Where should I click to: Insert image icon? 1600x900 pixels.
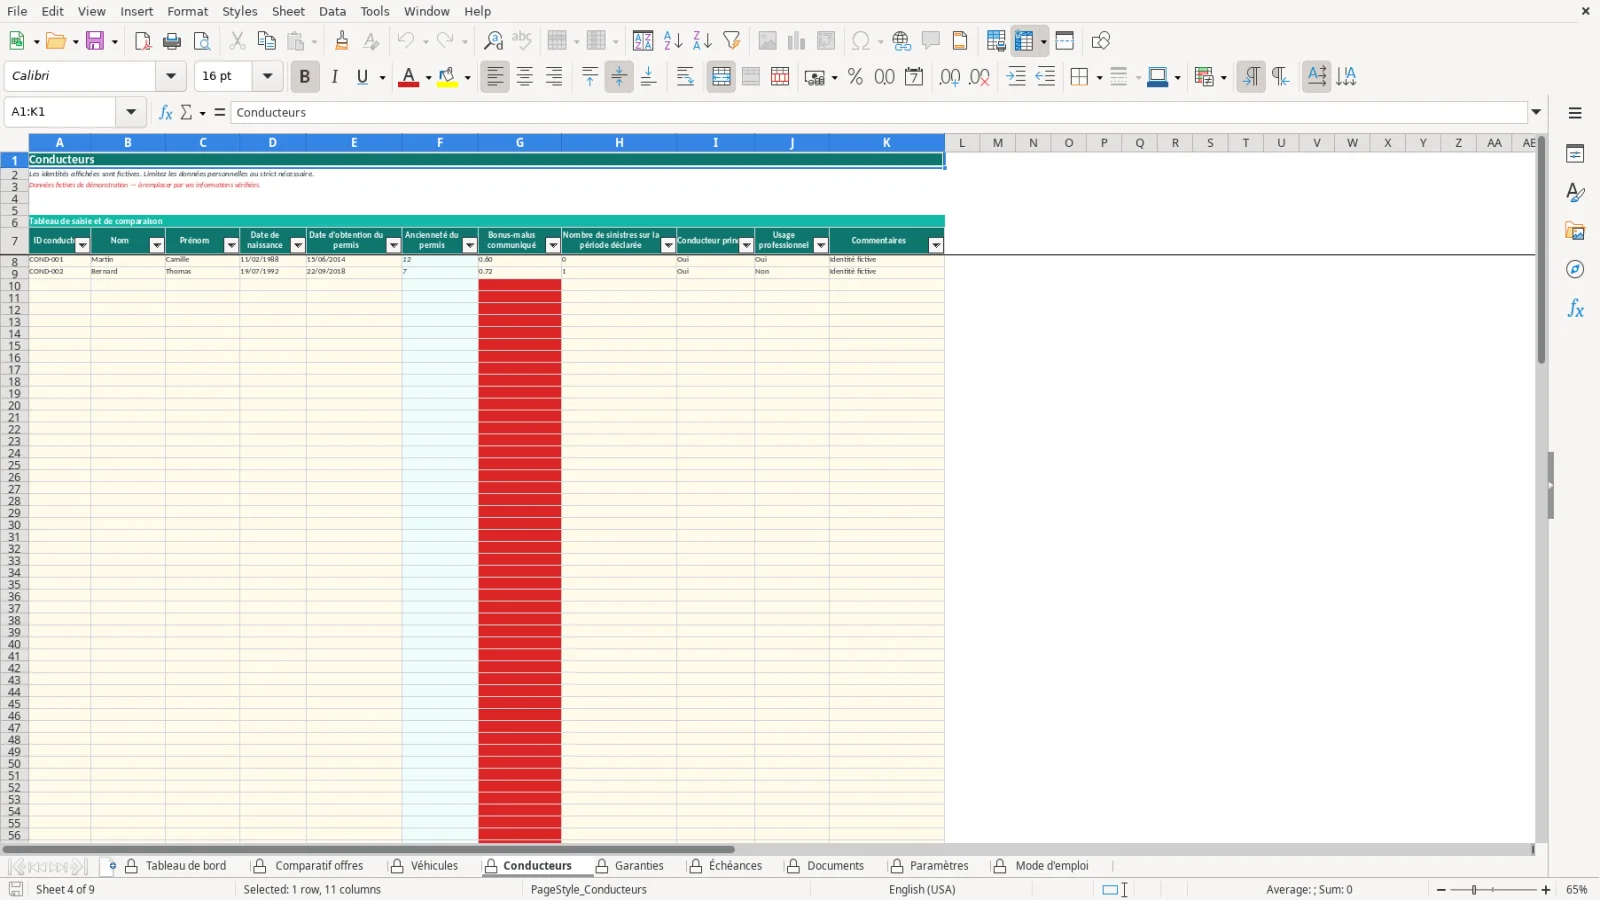(767, 41)
